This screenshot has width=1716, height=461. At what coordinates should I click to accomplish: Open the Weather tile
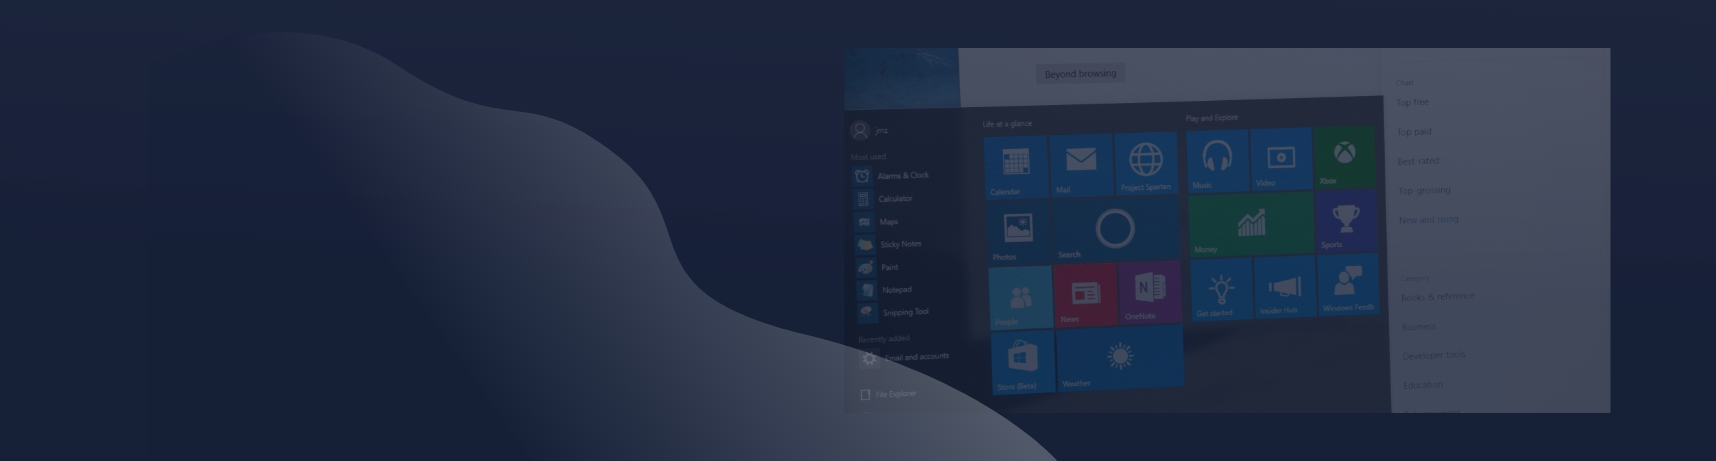(x=1119, y=358)
